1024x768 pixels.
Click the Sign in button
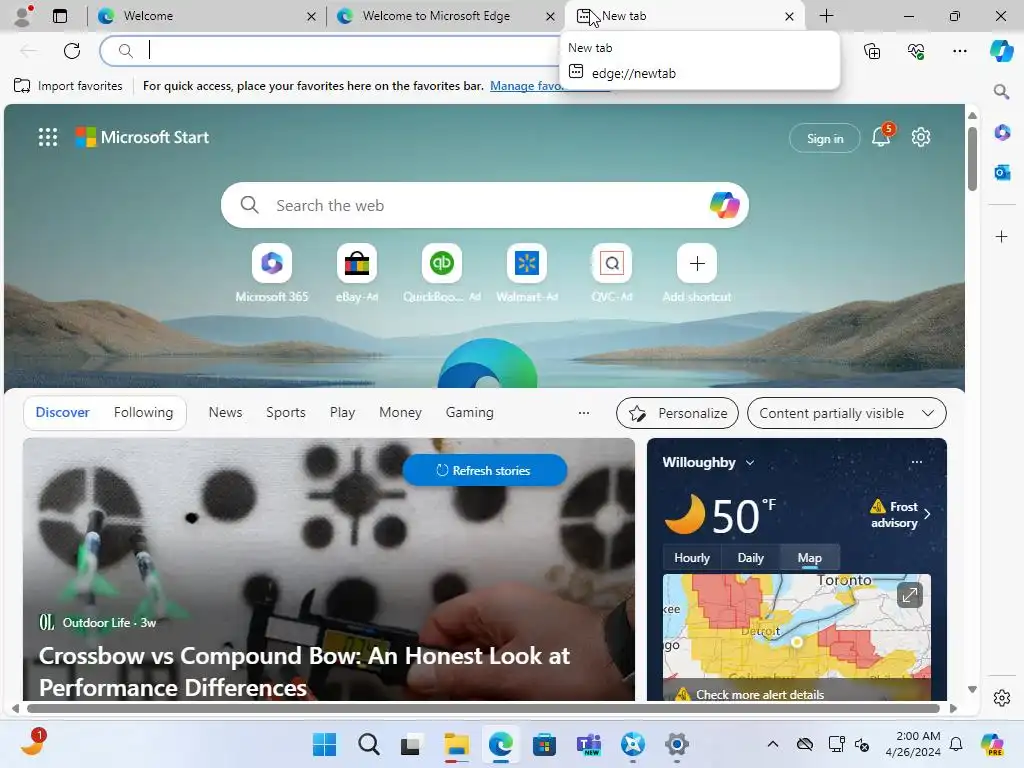[x=825, y=138]
